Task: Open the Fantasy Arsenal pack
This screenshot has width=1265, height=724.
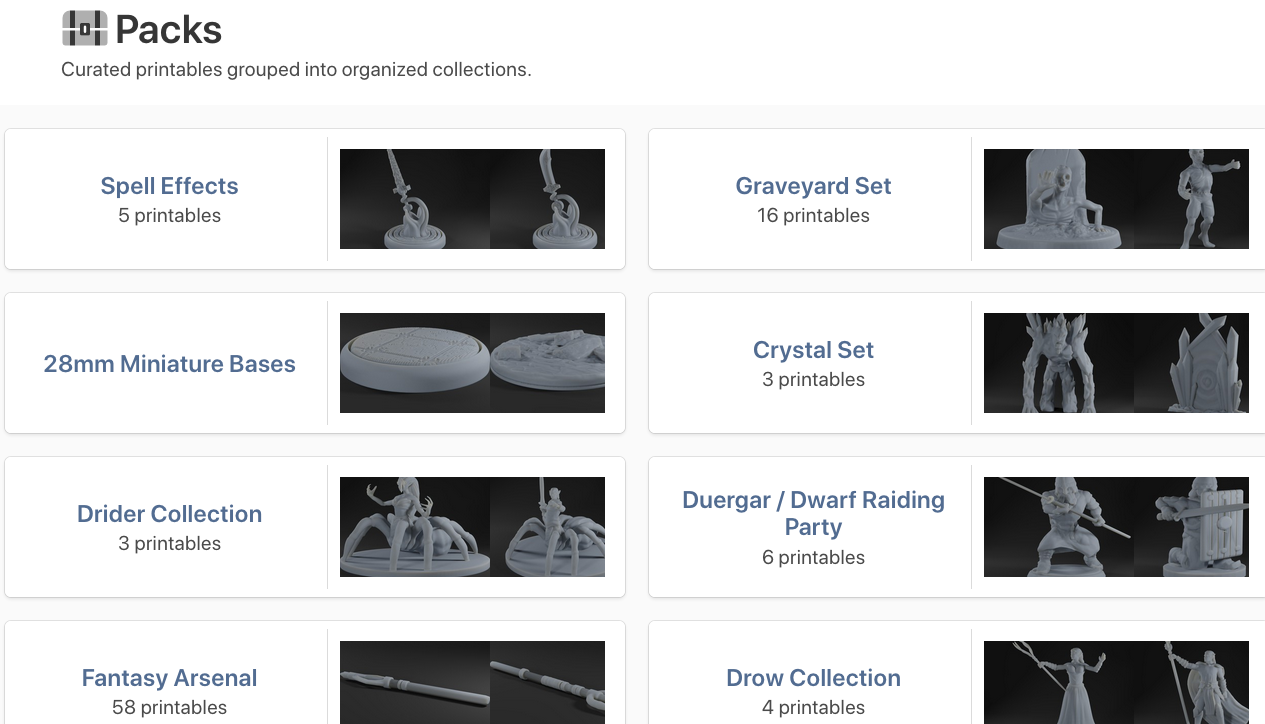Action: [169, 678]
